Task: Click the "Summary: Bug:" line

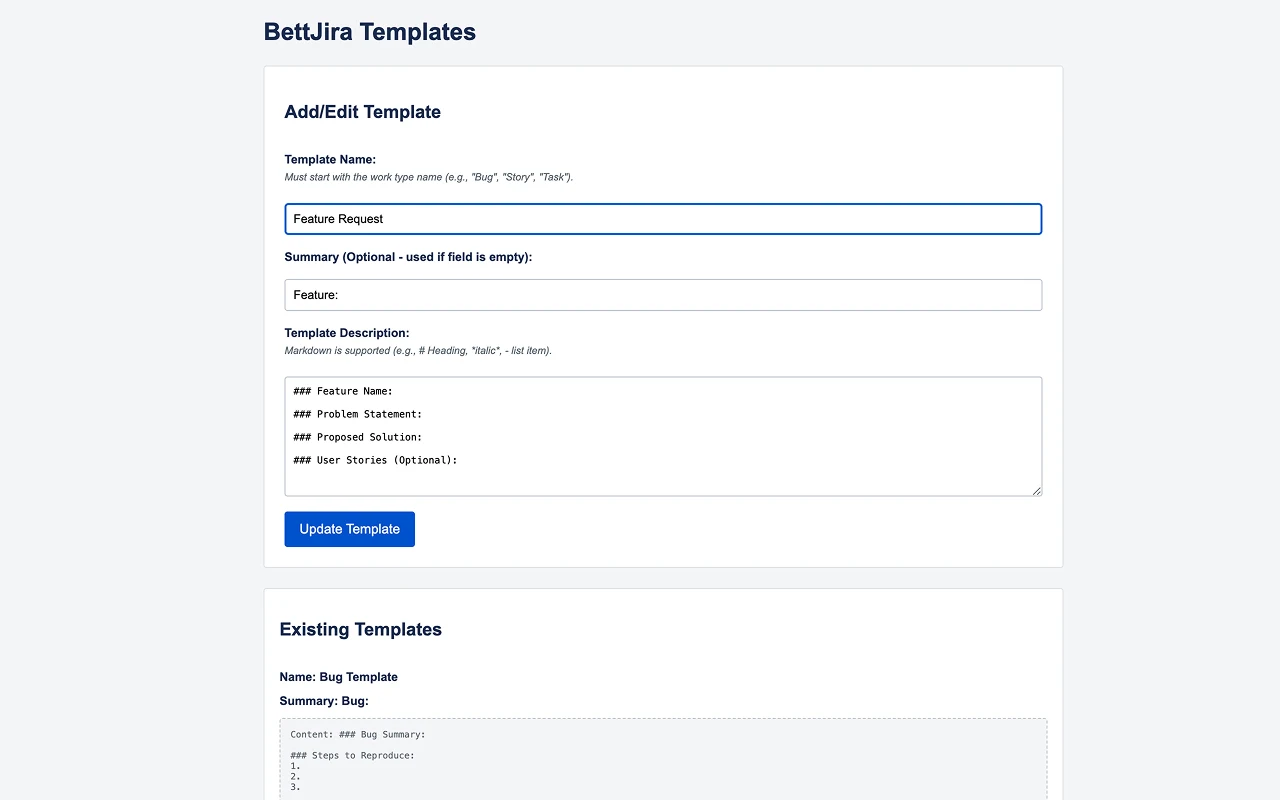Action: point(324,701)
